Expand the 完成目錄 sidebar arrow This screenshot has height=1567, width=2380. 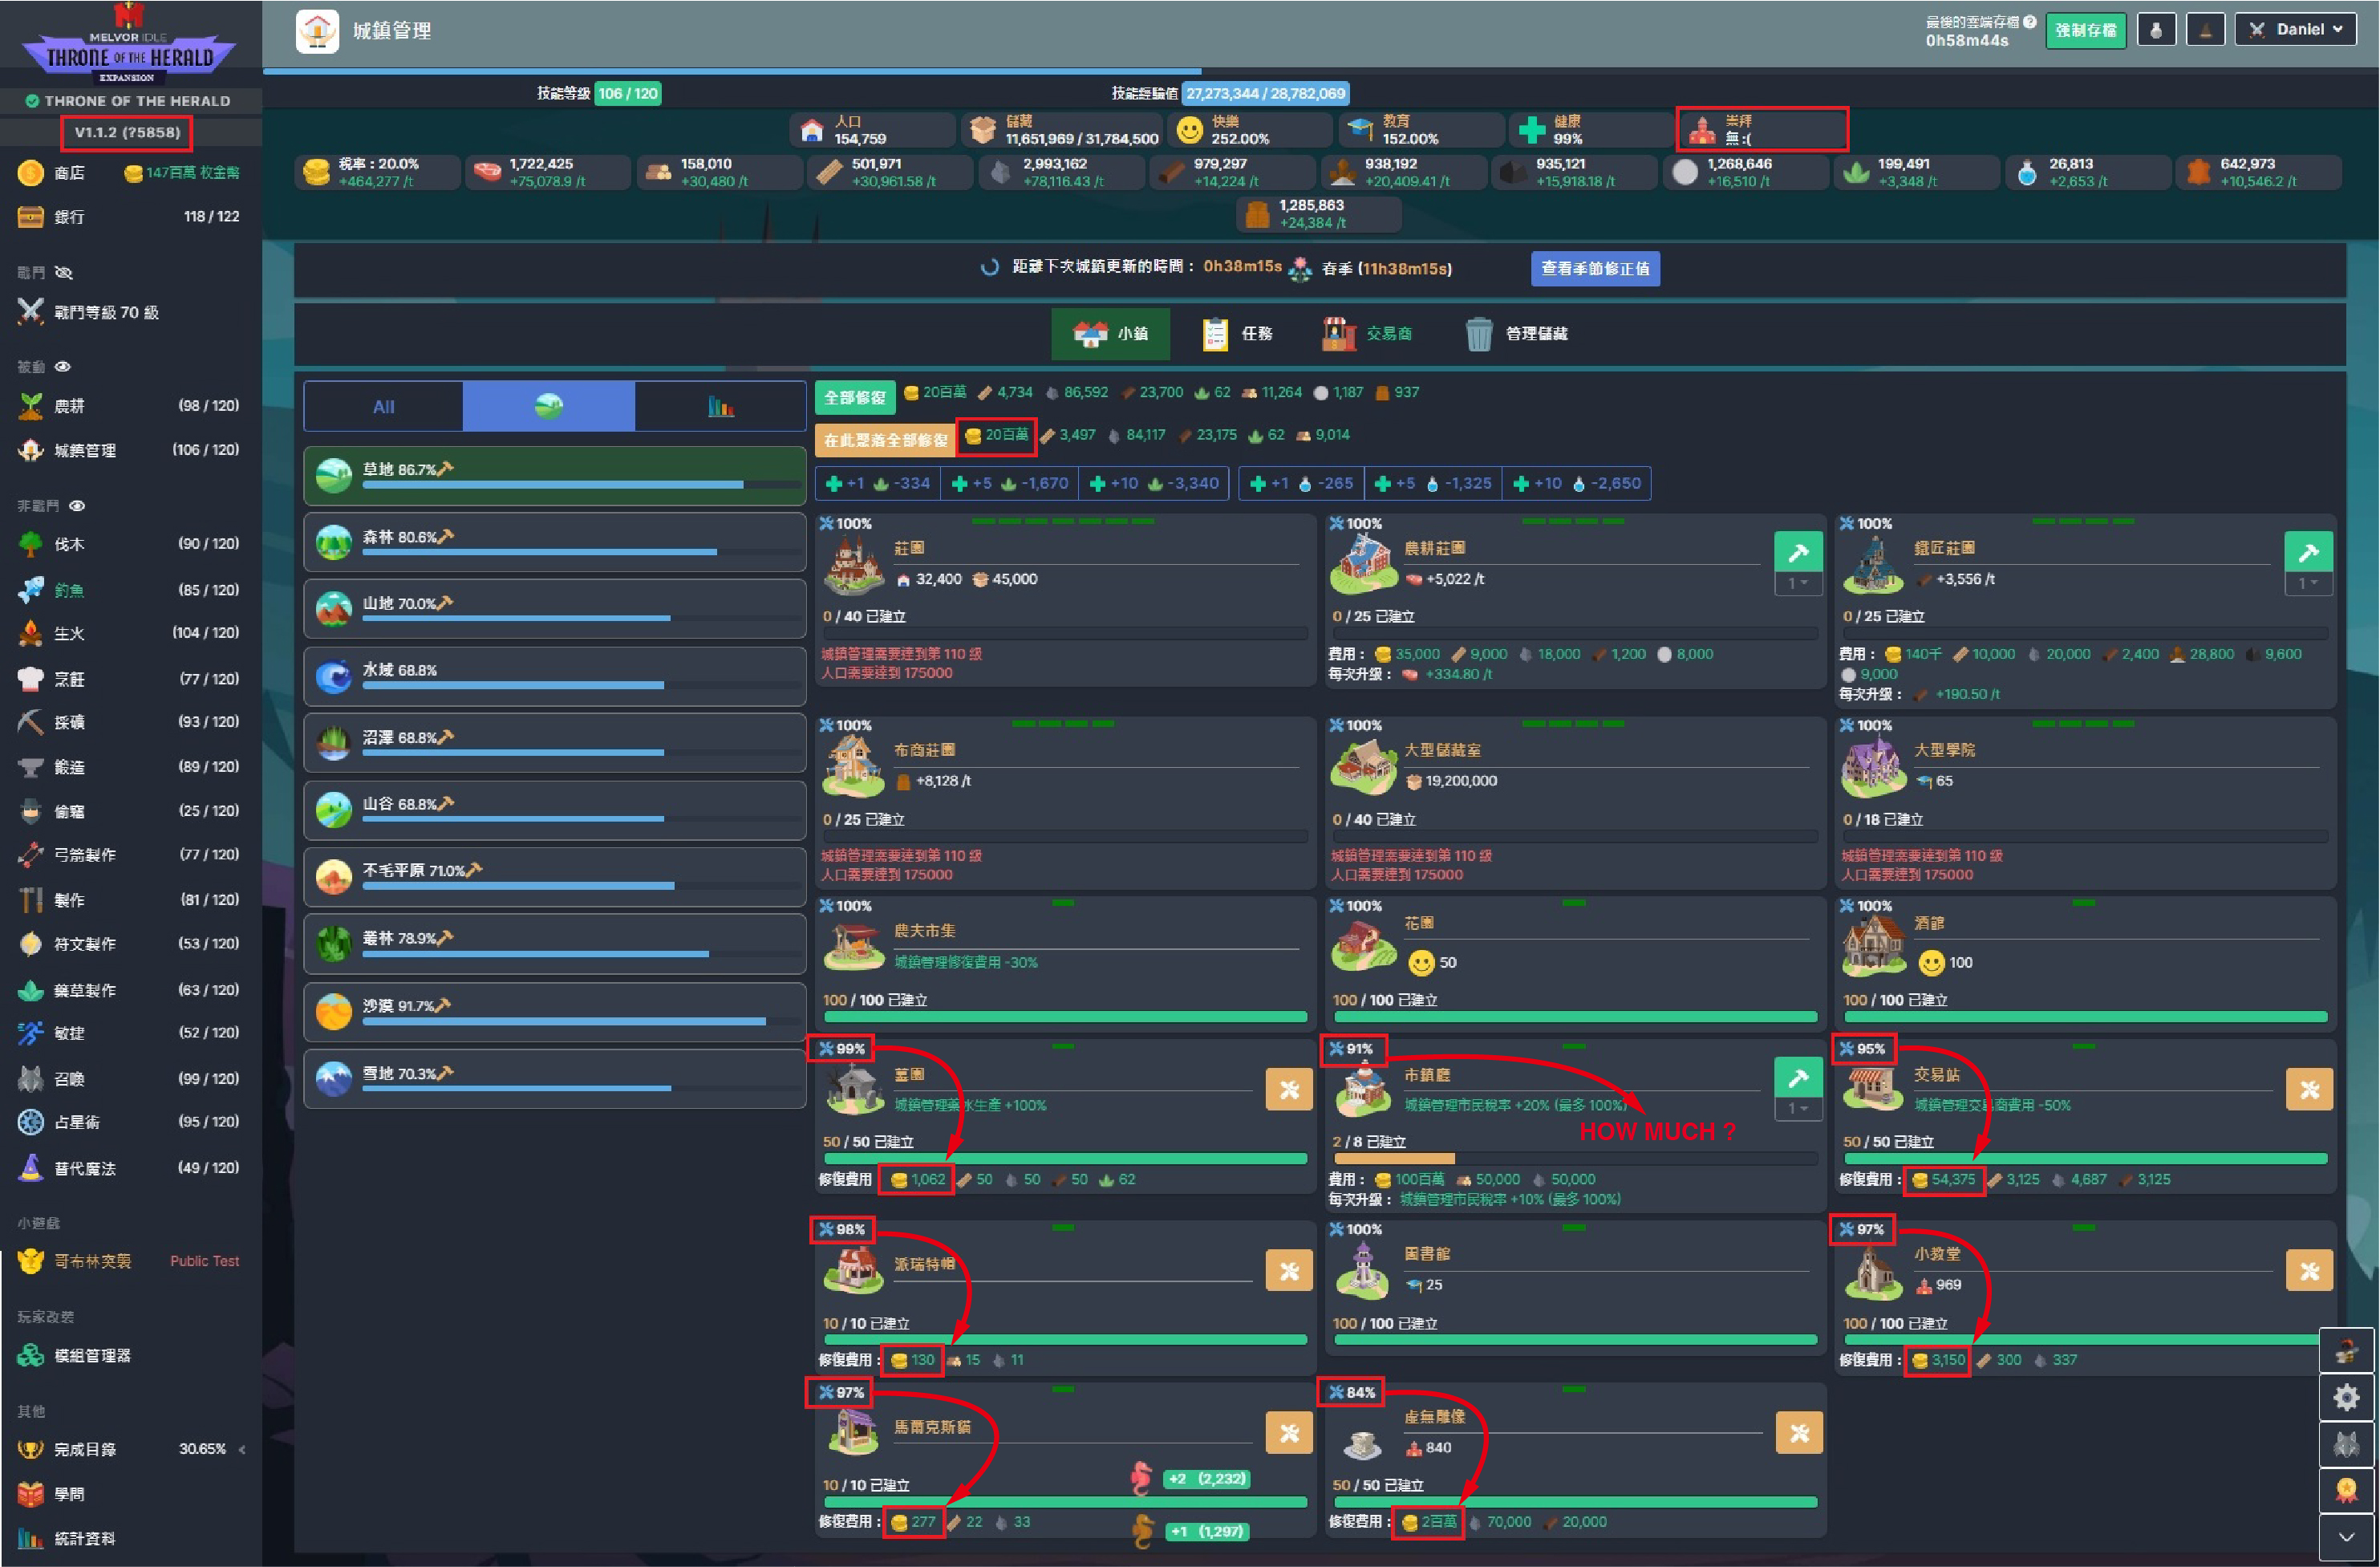tap(242, 1449)
